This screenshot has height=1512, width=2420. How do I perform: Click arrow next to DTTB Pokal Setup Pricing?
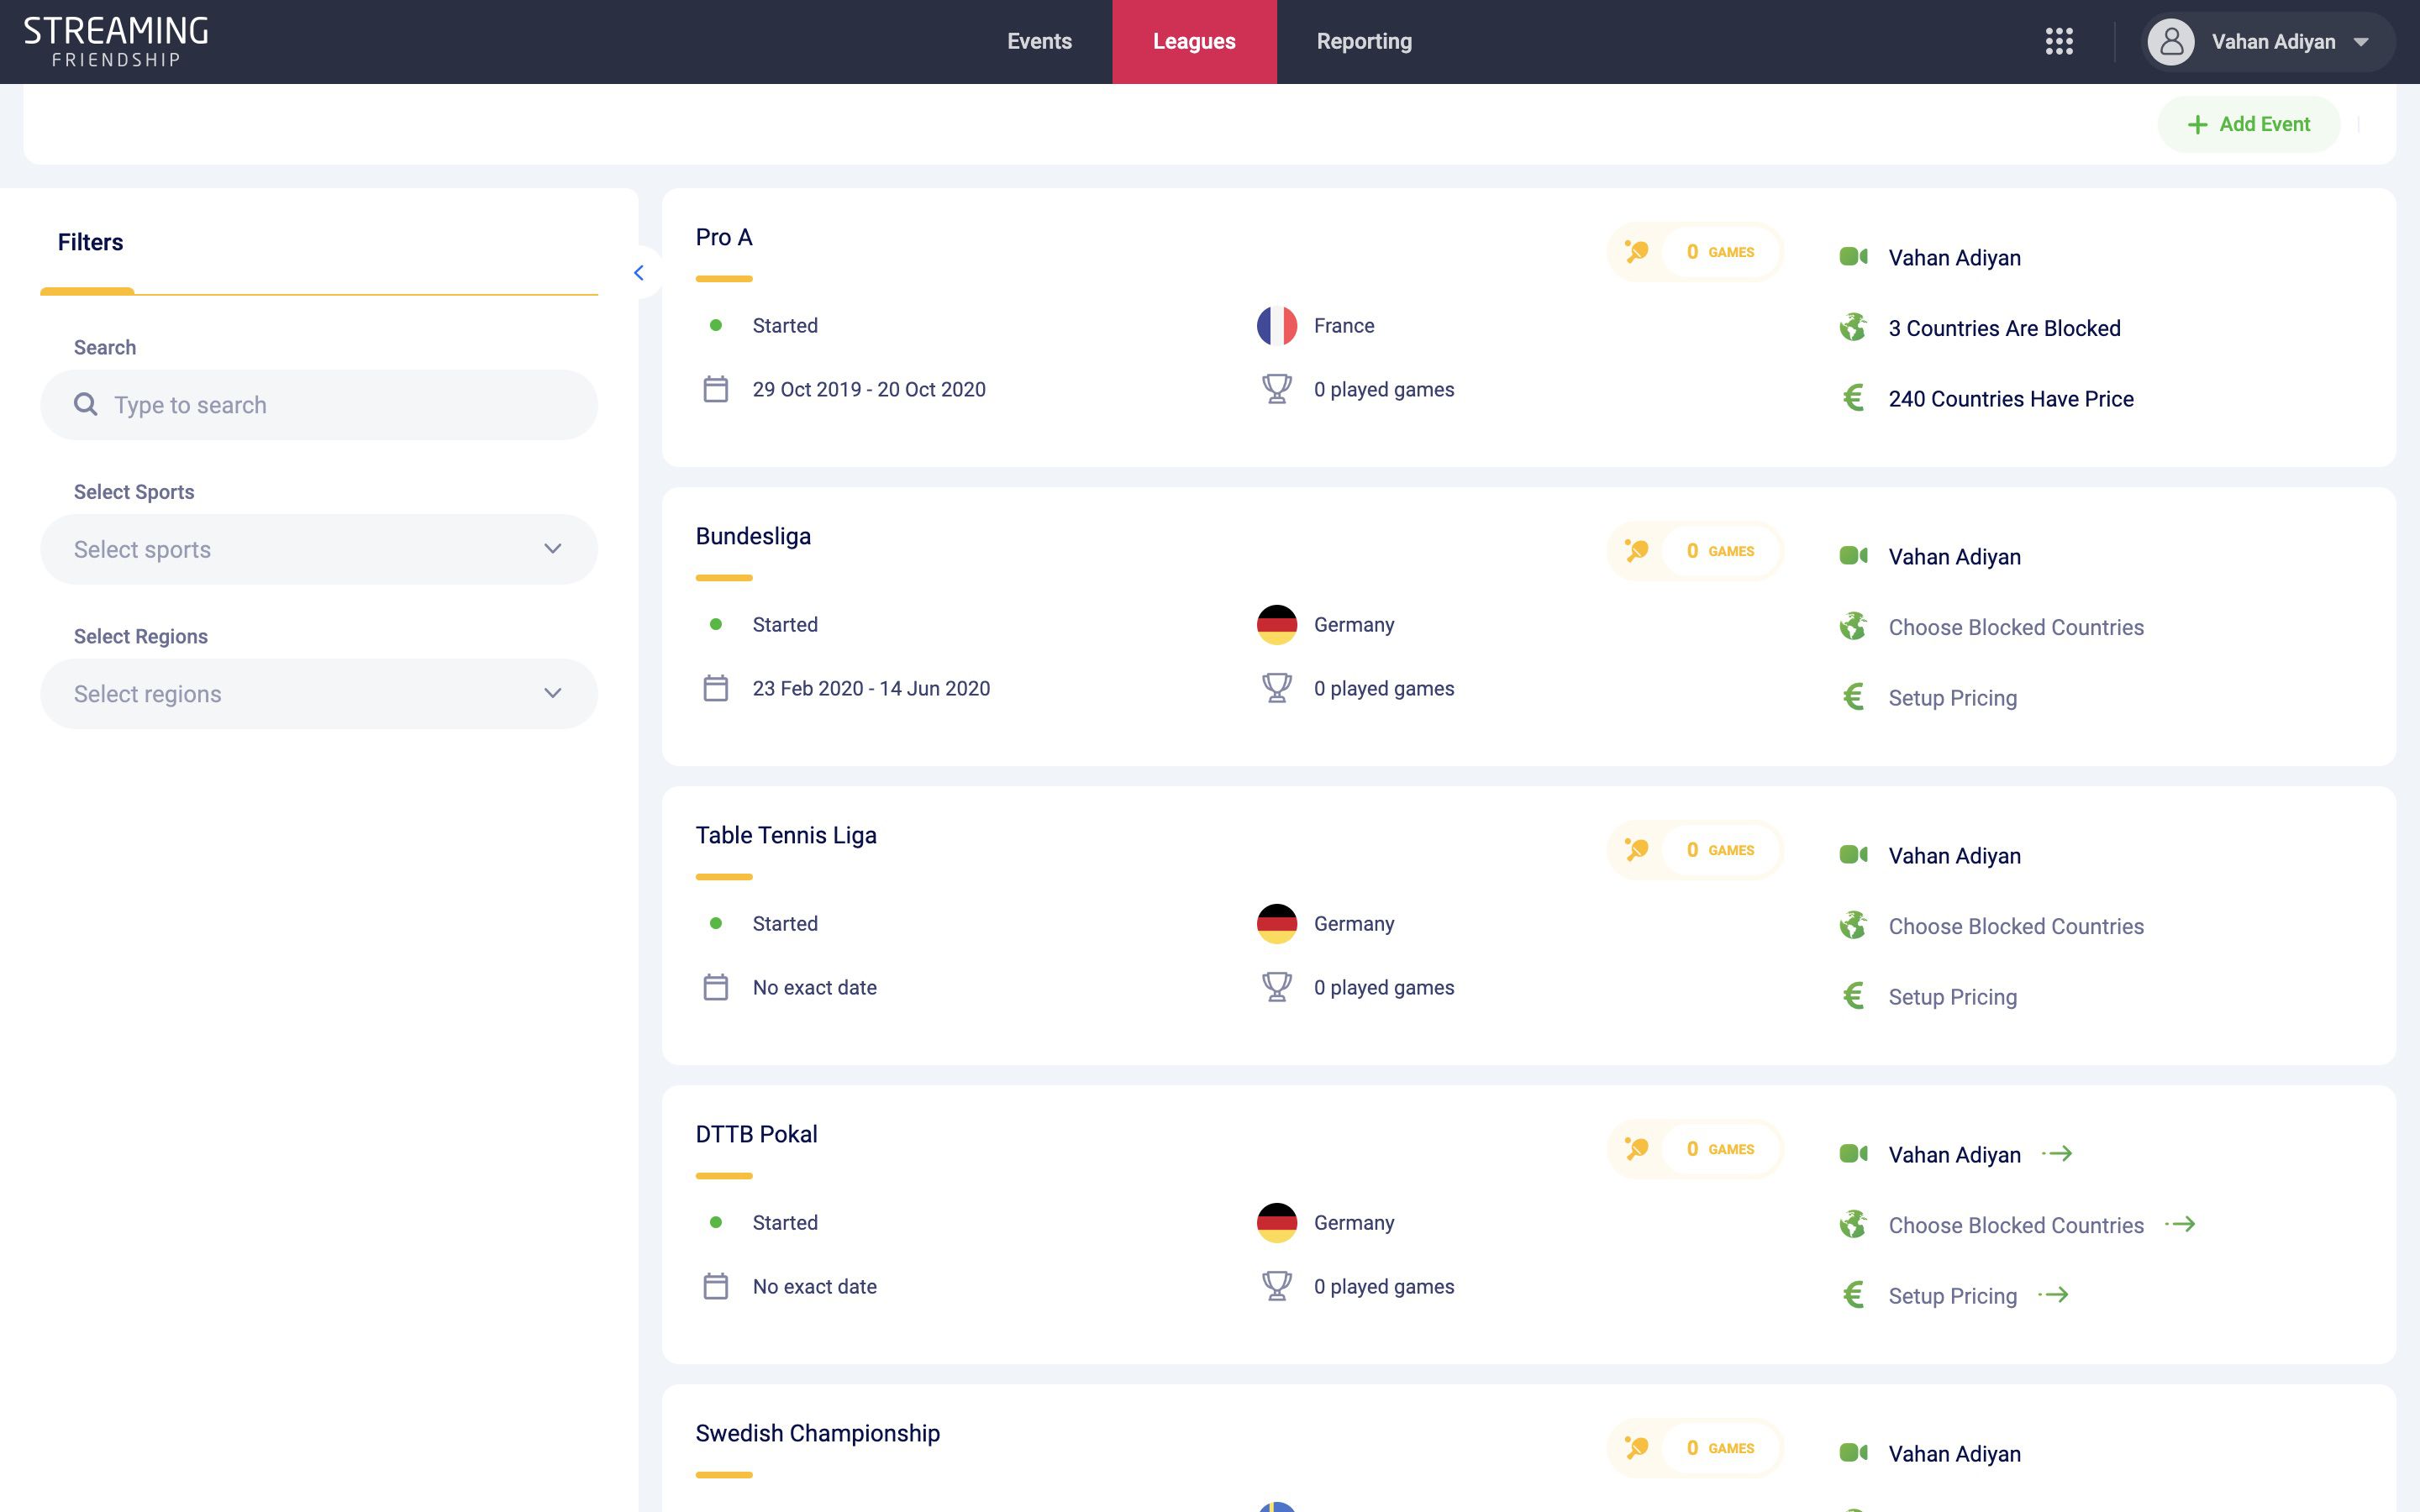[x=2054, y=1295]
